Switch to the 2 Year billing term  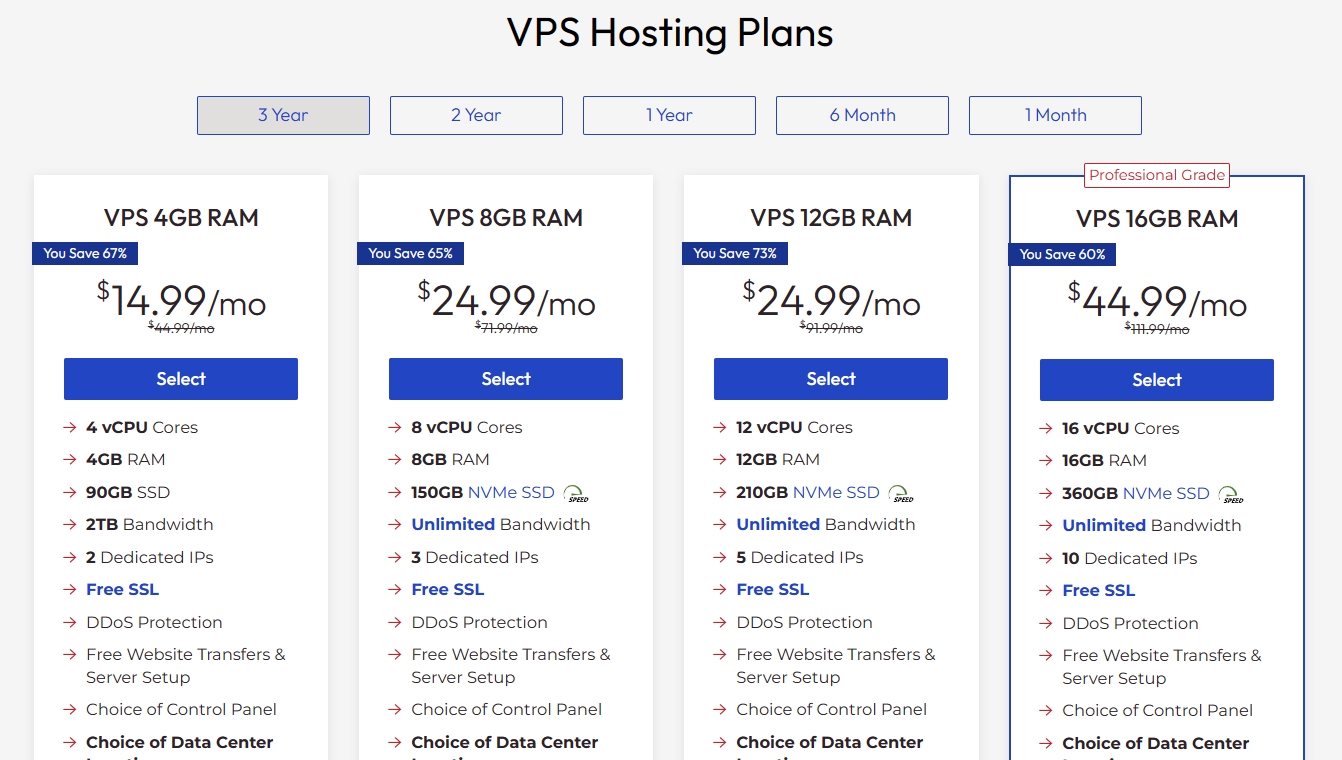[x=476, y=115]
